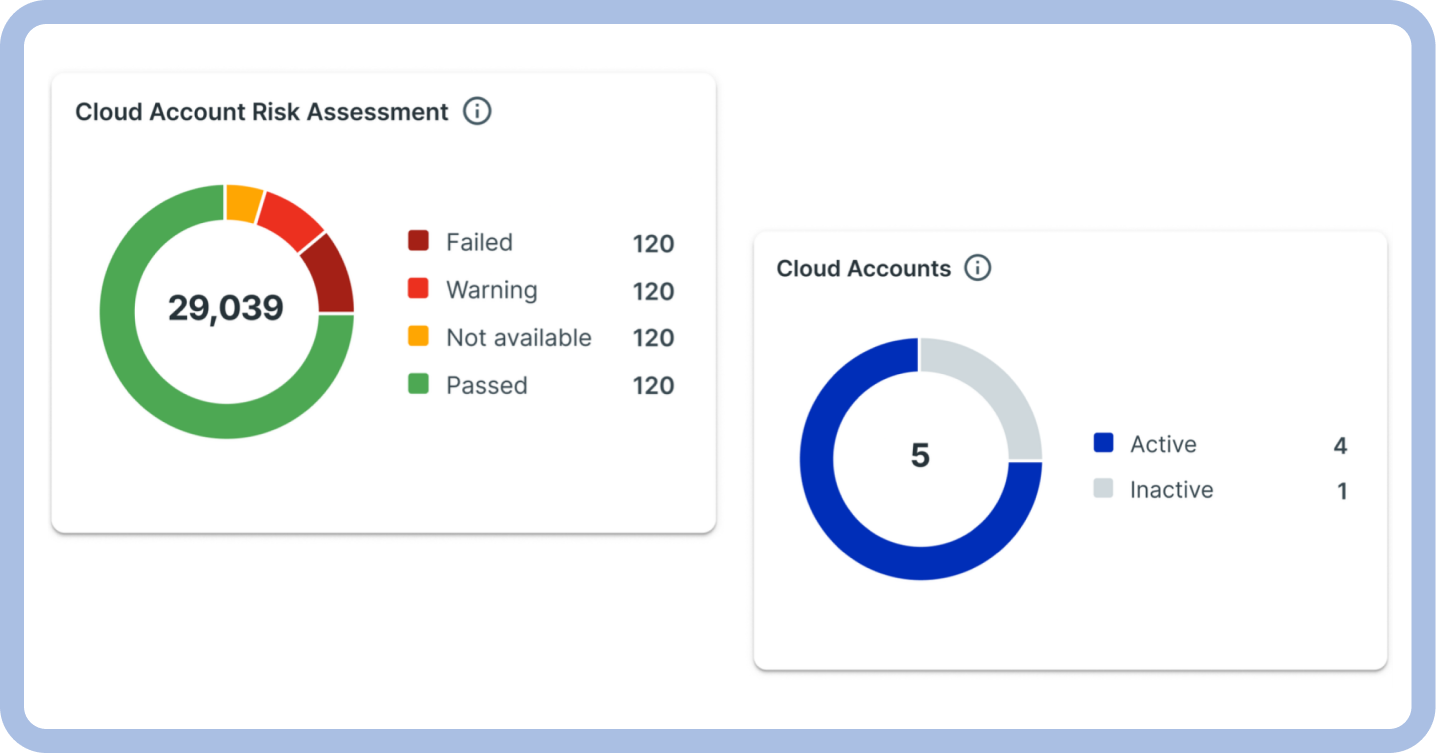1436x753 pixels.
Task: Click the Cloud Accounts card title
Action: [864, 269]
